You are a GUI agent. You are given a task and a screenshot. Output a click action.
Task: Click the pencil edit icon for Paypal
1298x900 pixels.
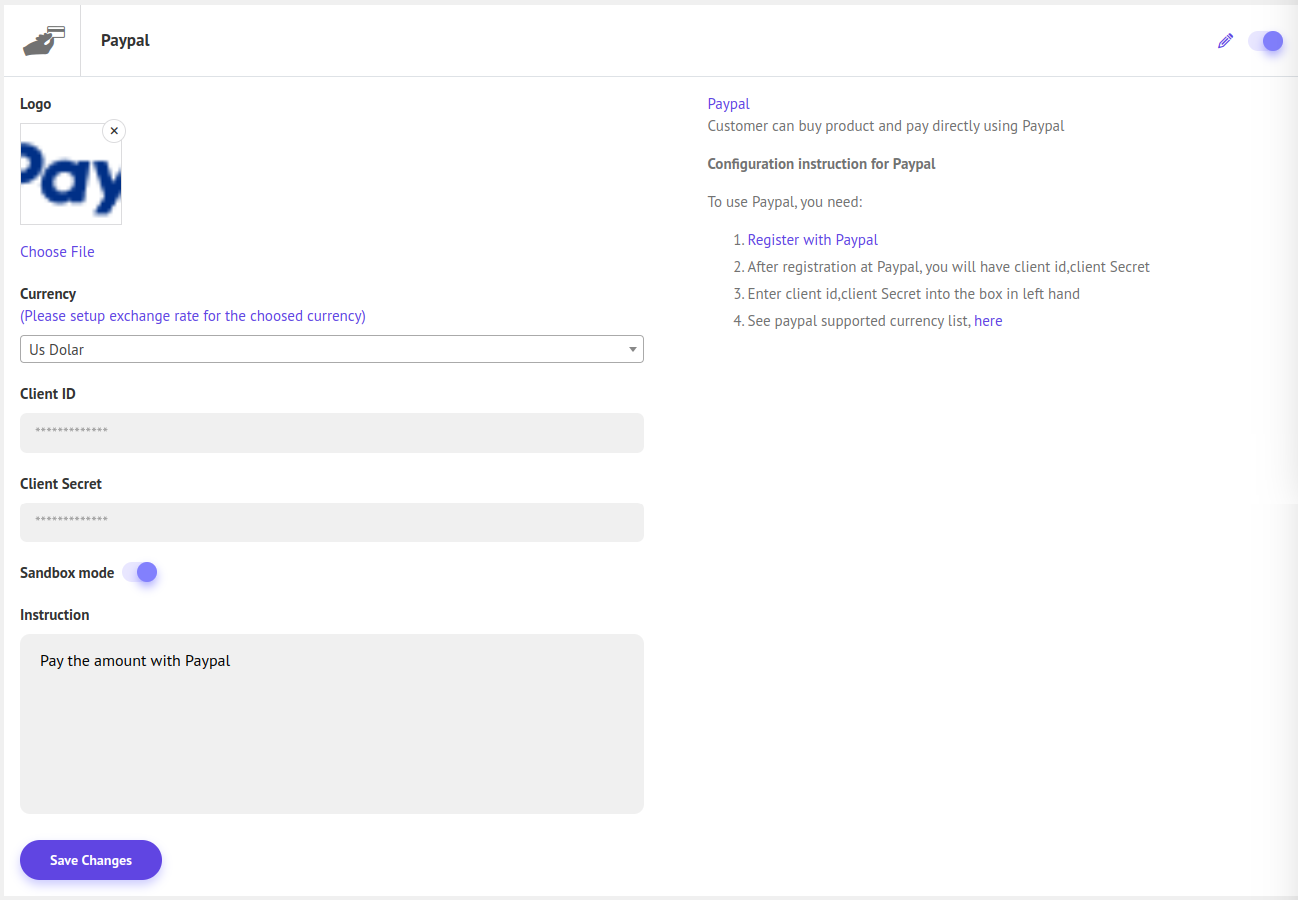1225,41
